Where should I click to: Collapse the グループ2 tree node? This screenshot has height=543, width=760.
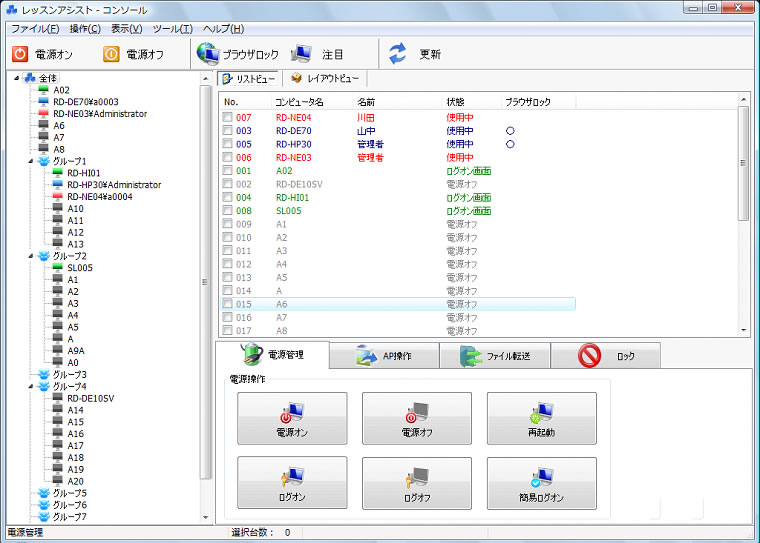(31, 256)
